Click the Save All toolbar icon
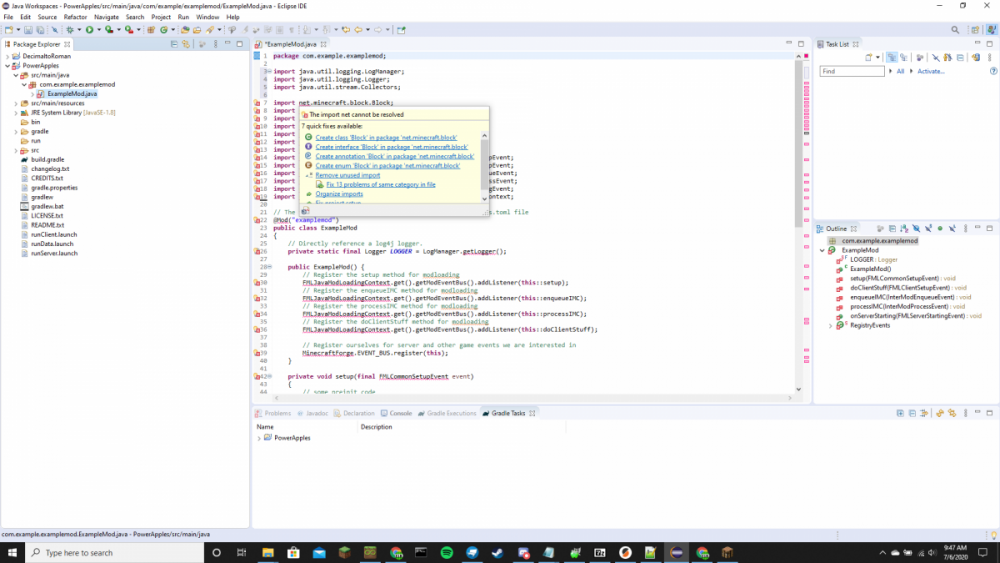The height and width of the screenshot is (563, 1000). [40, 29]
